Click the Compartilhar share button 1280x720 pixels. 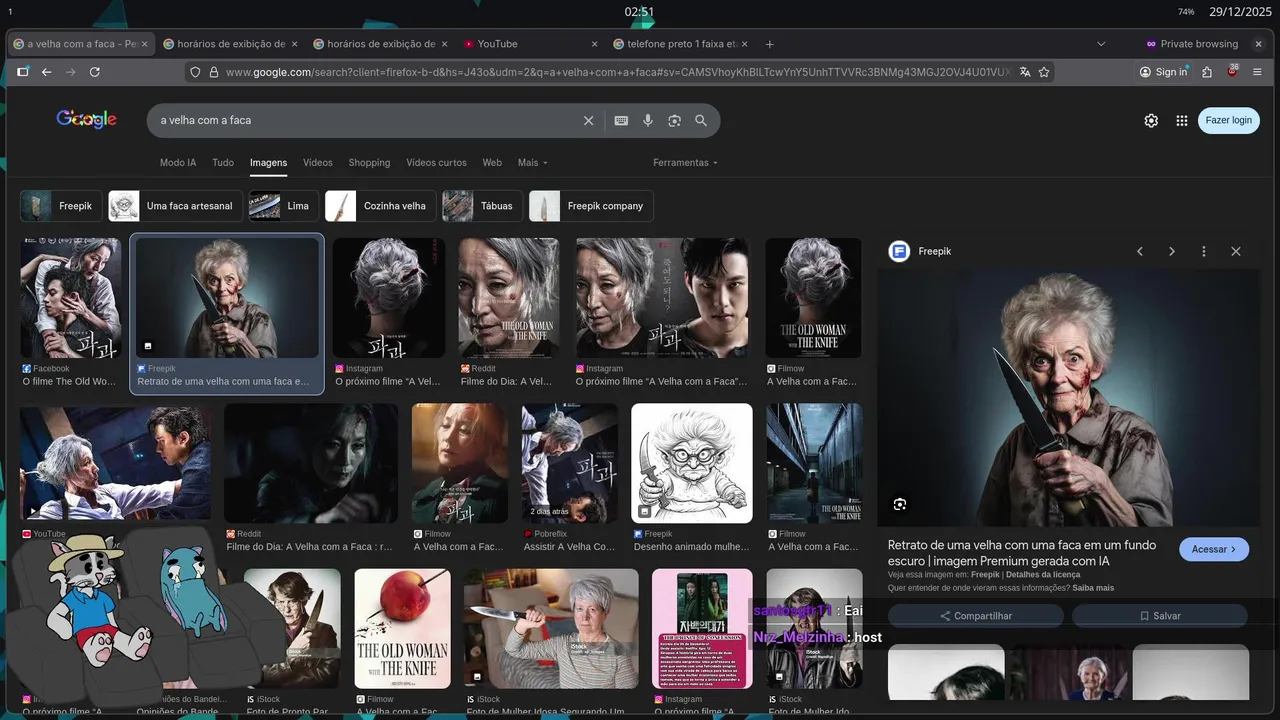[x=975, y=616]
